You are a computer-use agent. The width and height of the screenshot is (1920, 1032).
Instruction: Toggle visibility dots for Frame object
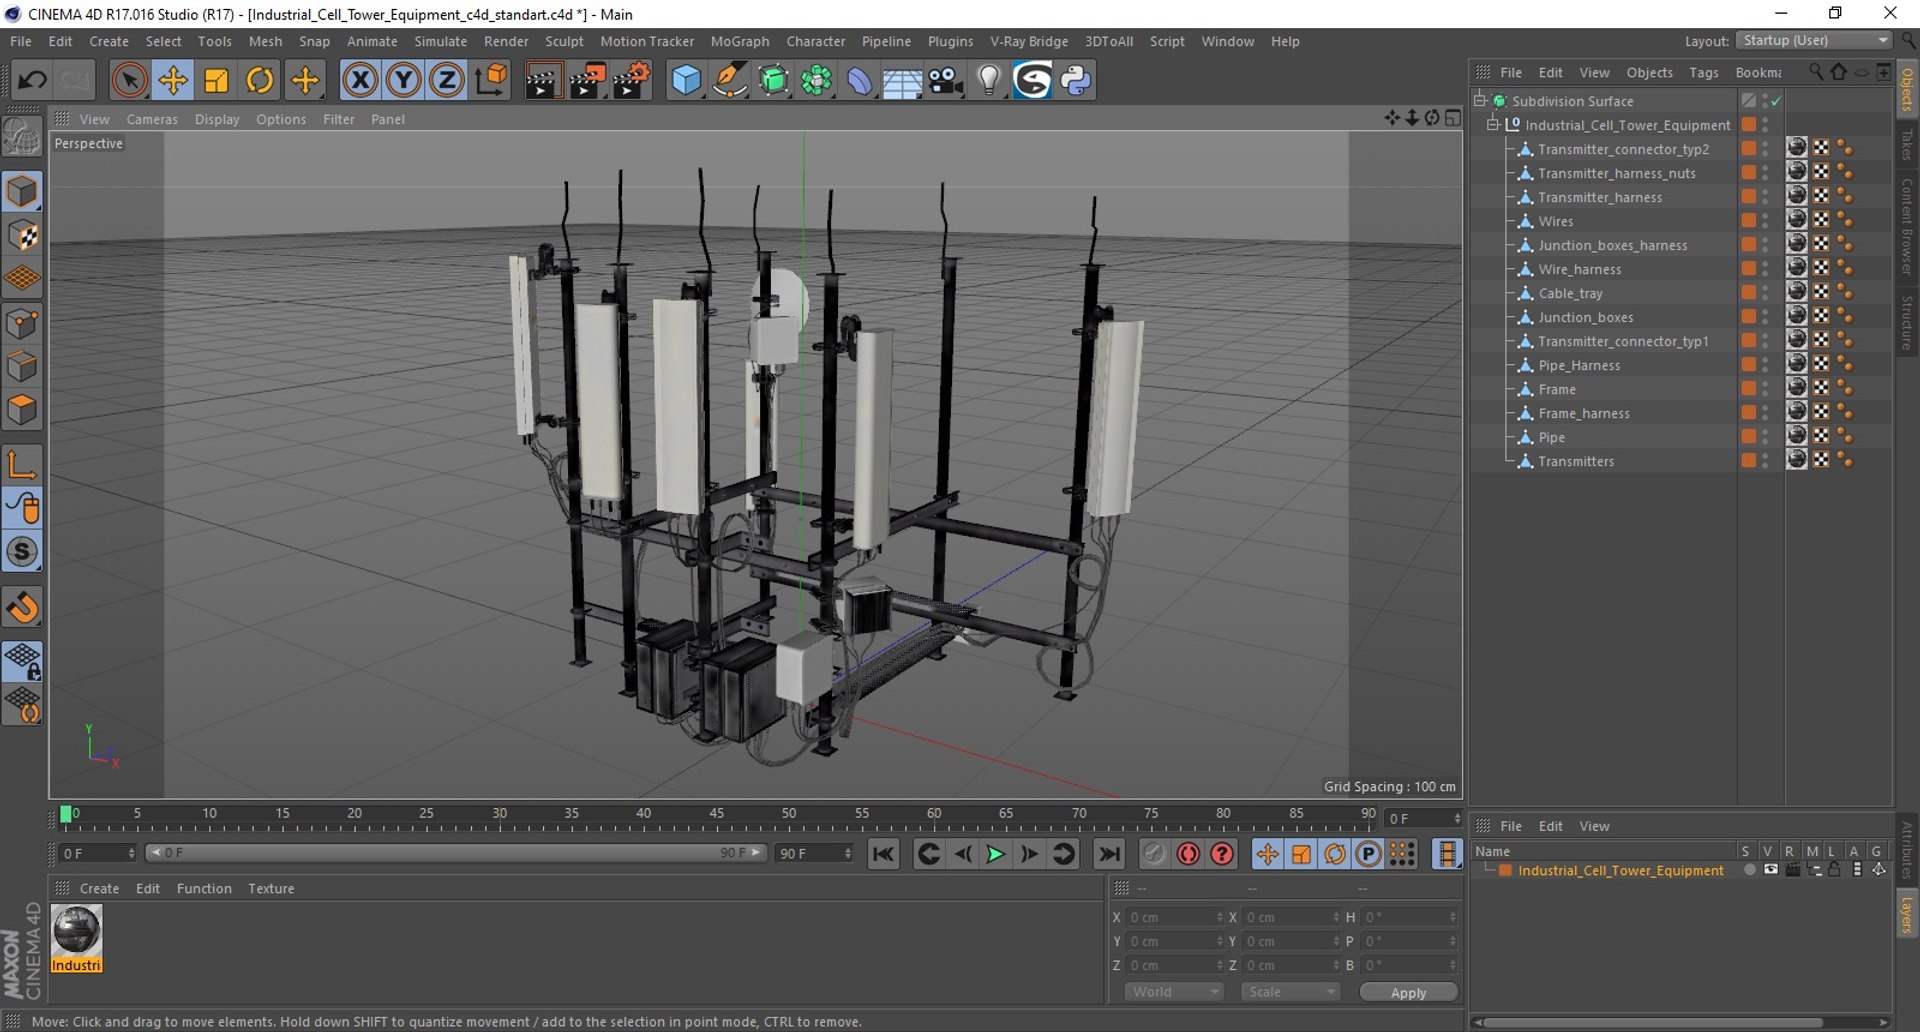1765,389
